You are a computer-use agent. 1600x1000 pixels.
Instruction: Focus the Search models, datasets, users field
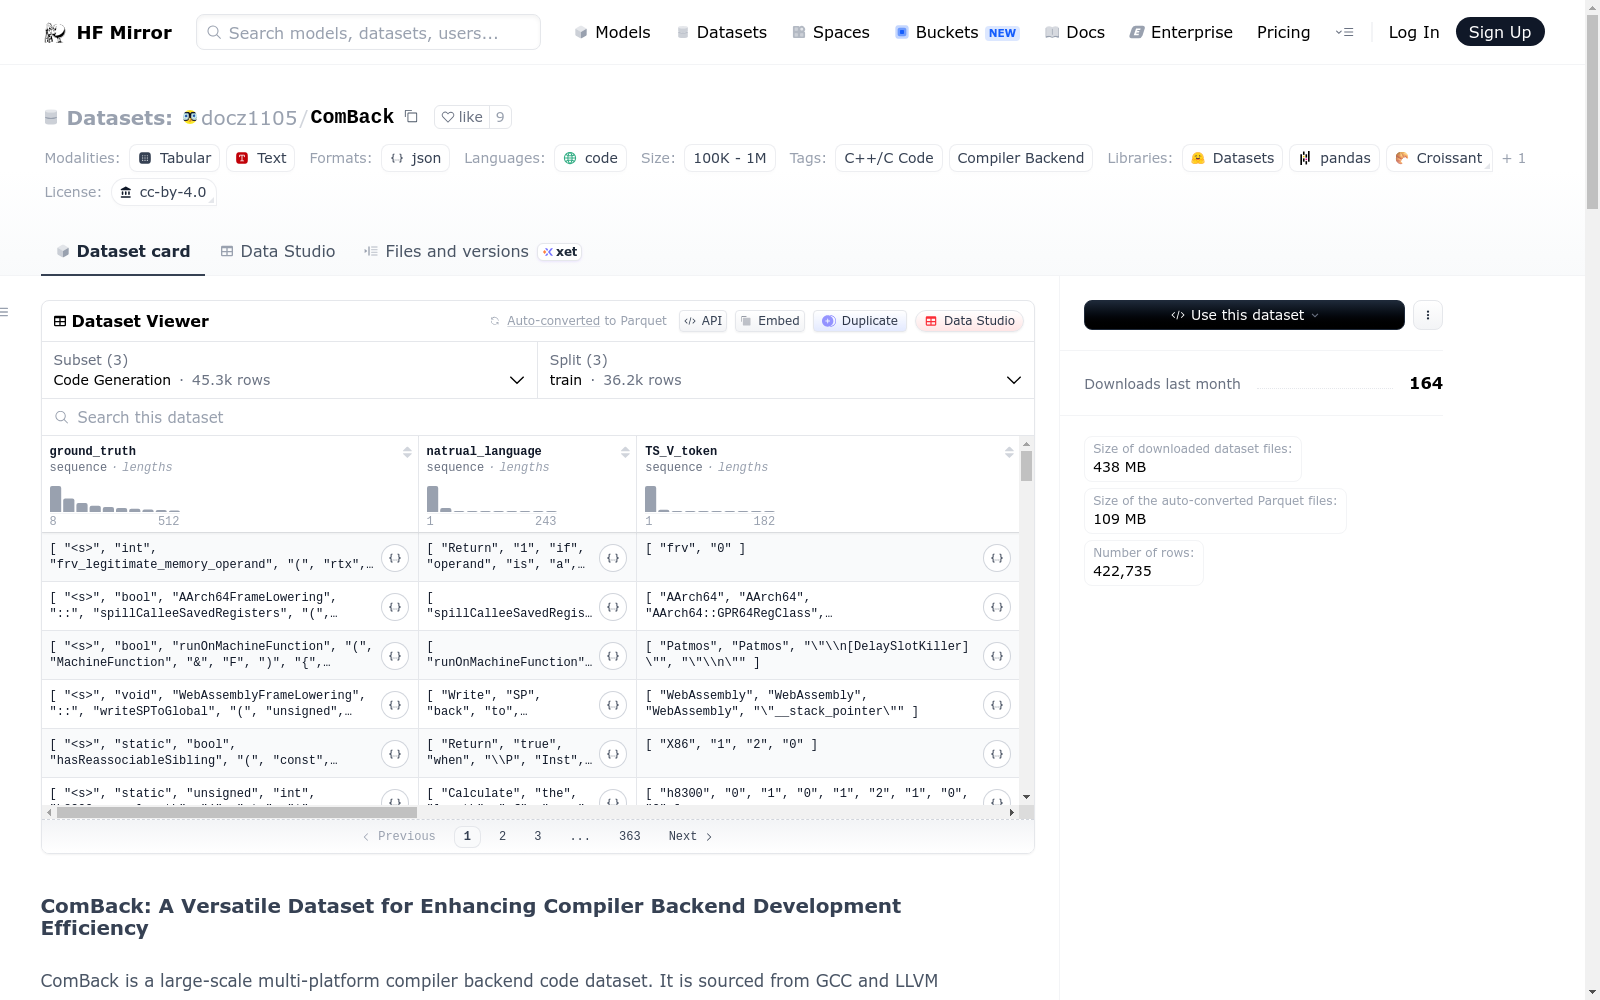368,32
